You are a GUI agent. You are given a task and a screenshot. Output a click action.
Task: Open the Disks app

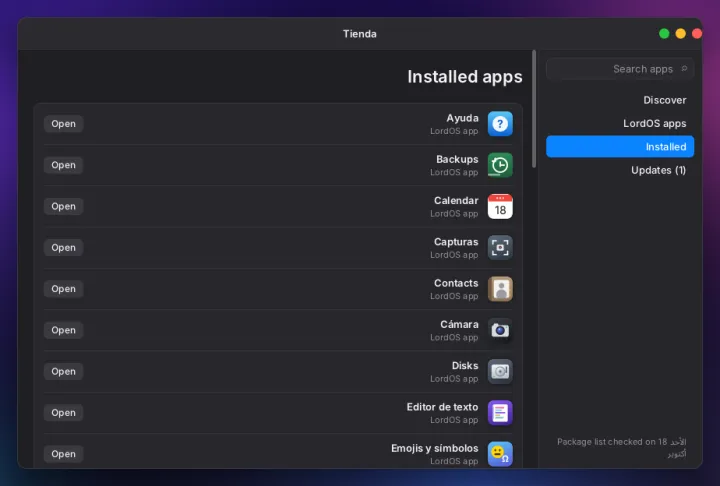point(63,372)
